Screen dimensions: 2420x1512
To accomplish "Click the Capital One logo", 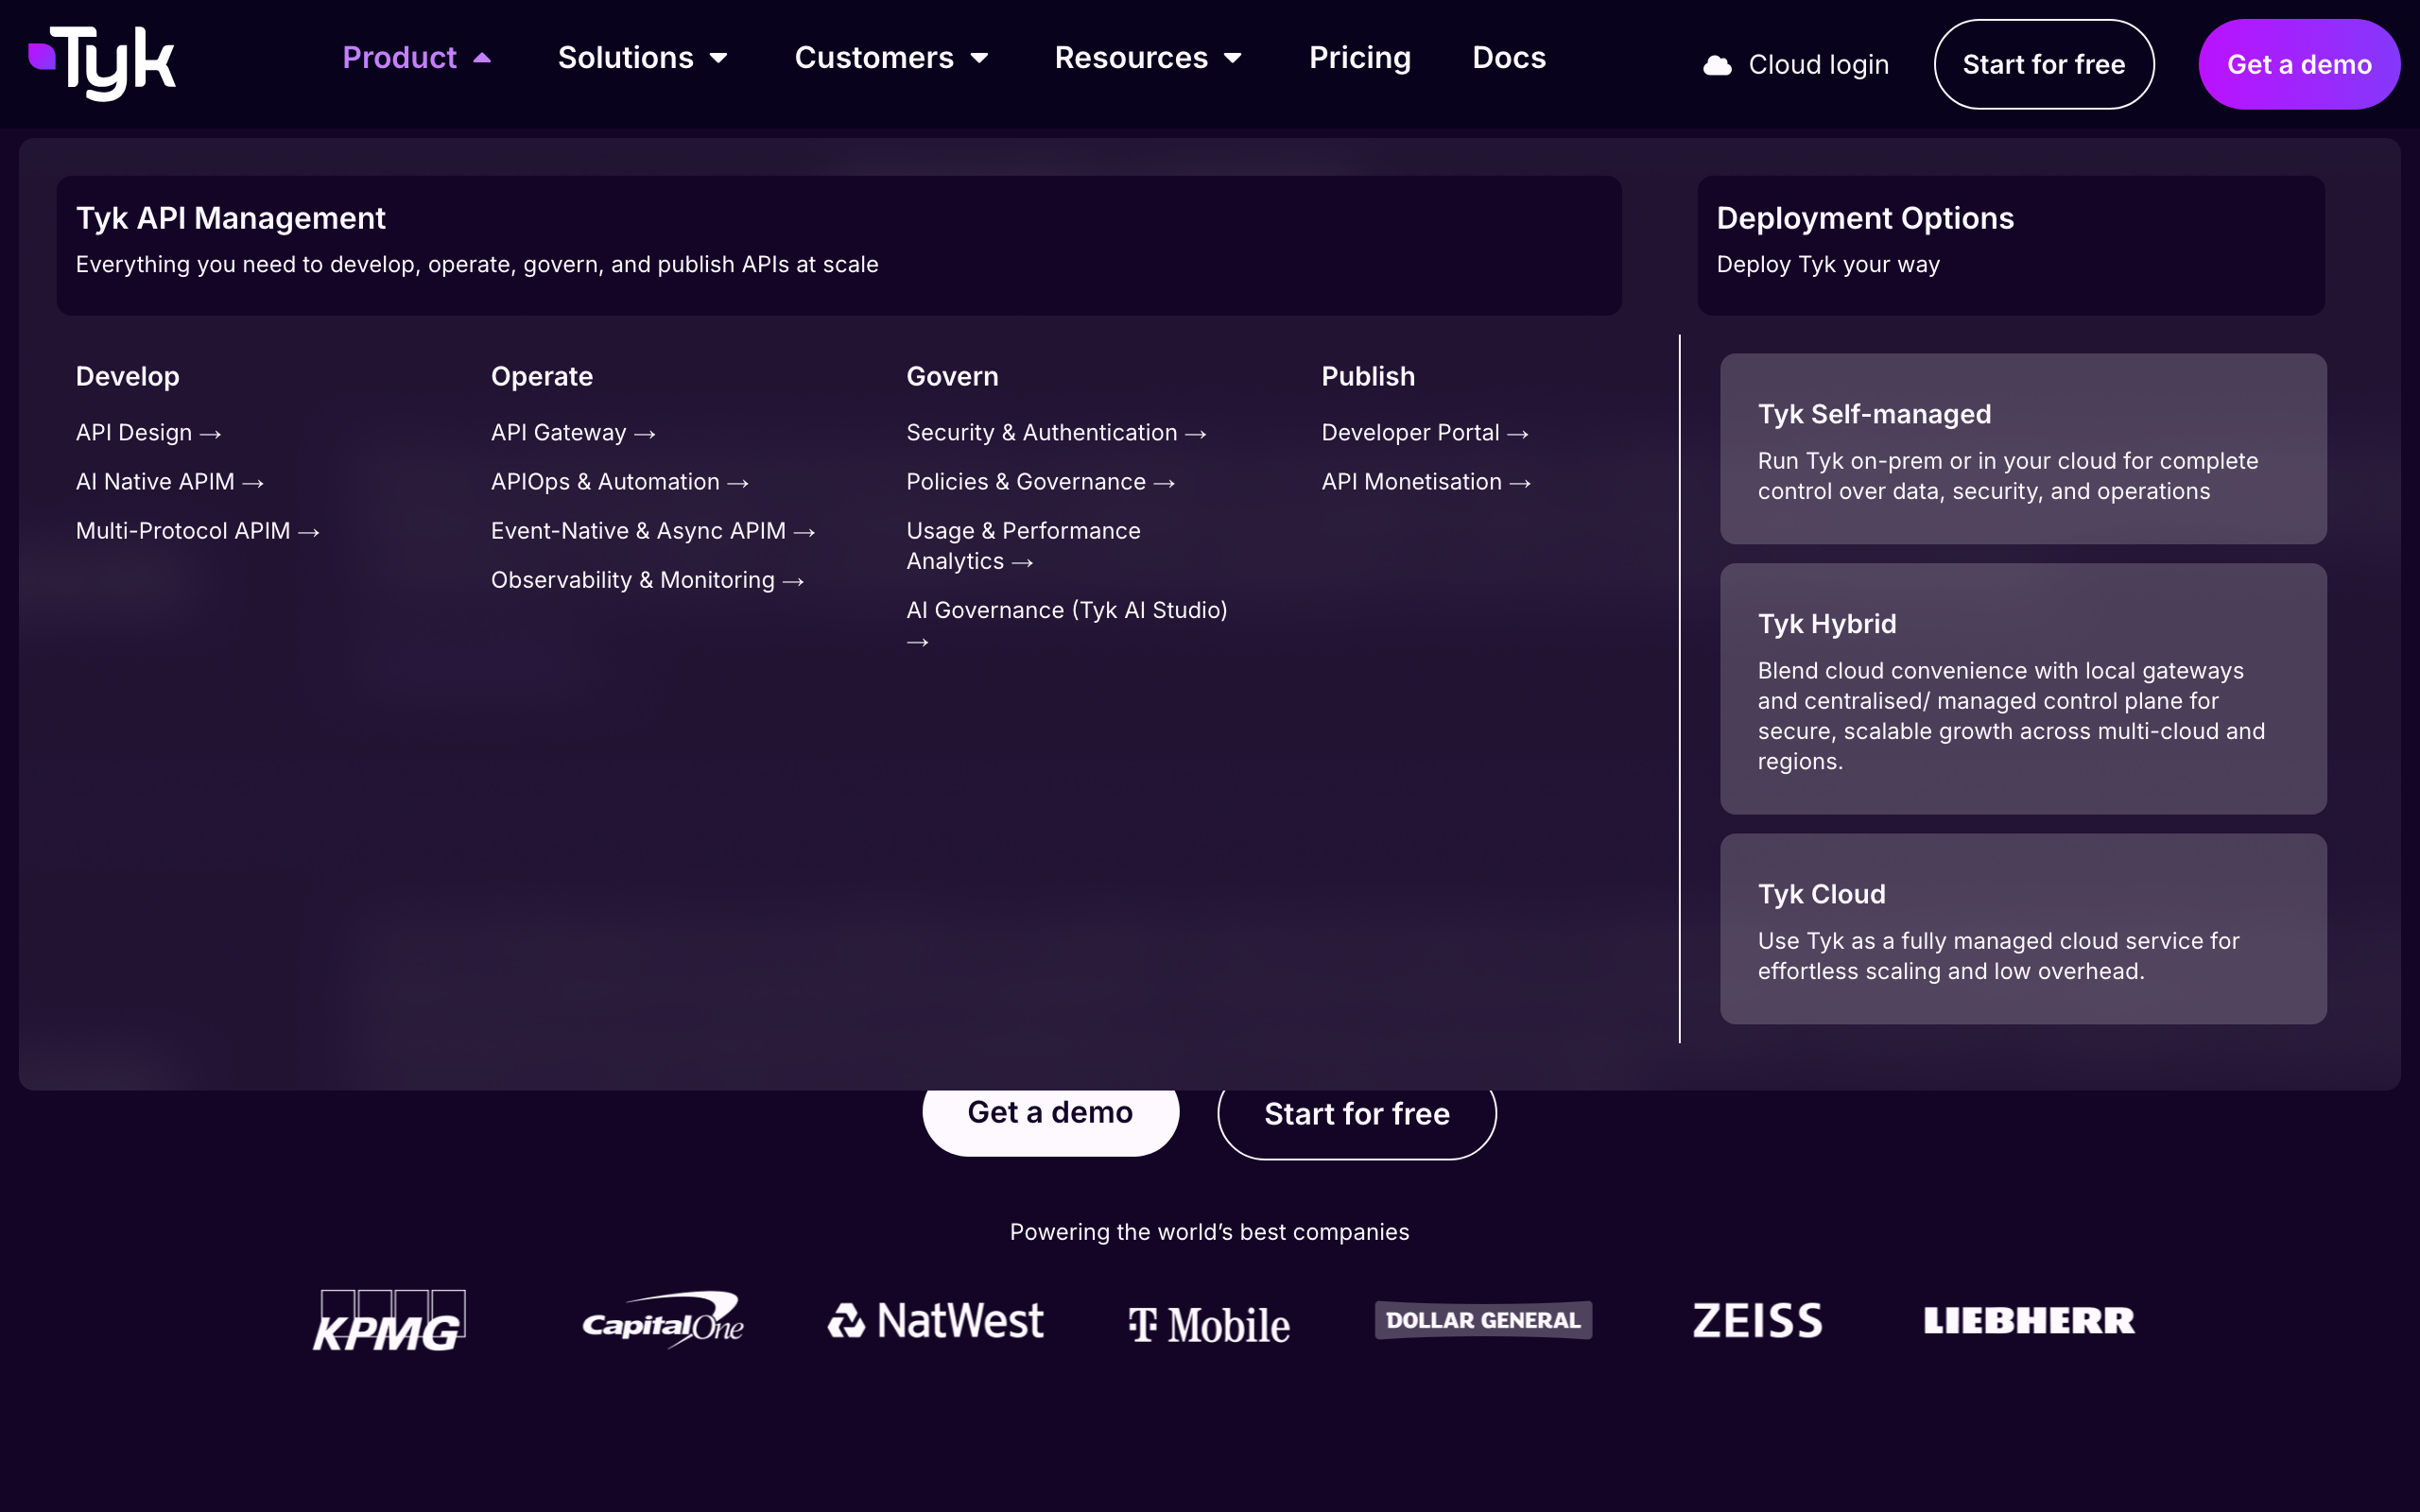I will (x=662, y=1320).
